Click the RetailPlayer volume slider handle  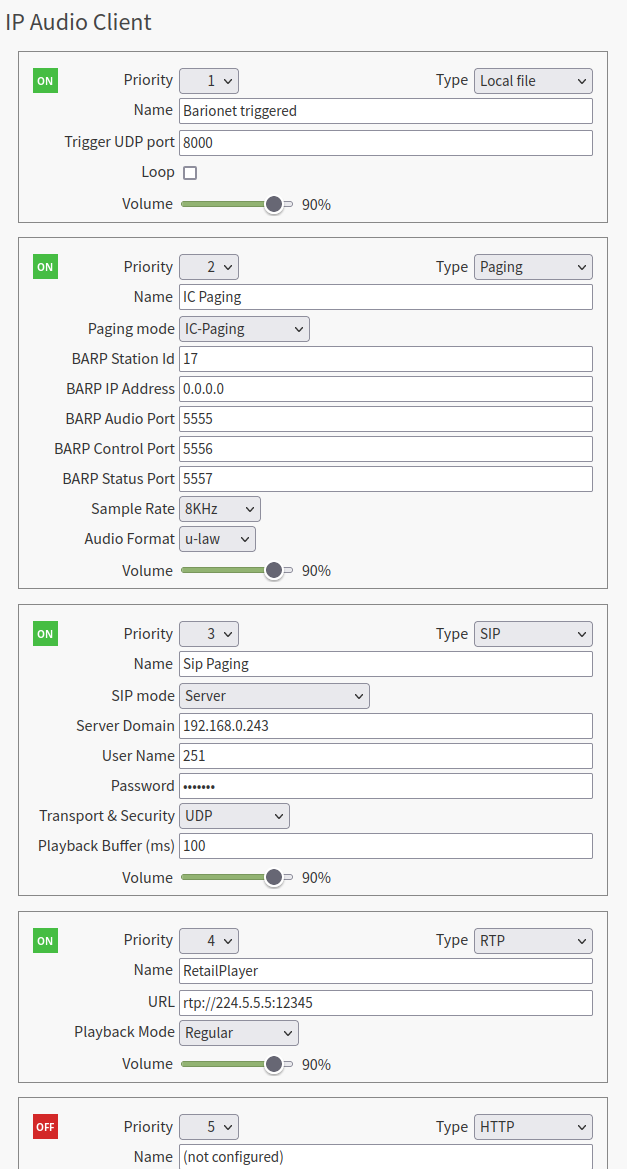[x=274, y=1064]
